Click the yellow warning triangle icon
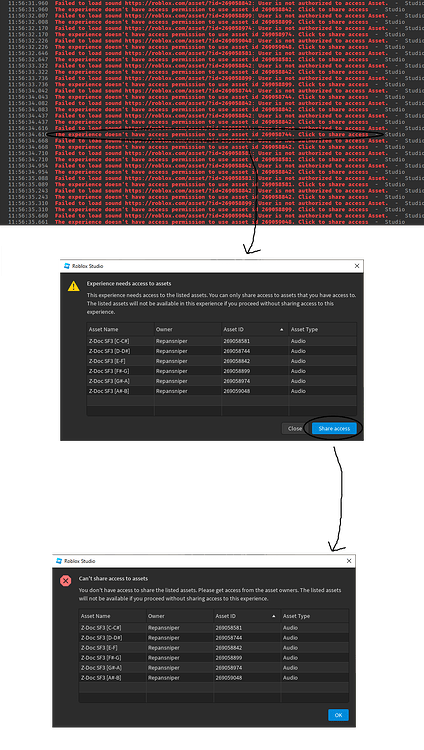424x750 pixels. [x=73, y=286]
